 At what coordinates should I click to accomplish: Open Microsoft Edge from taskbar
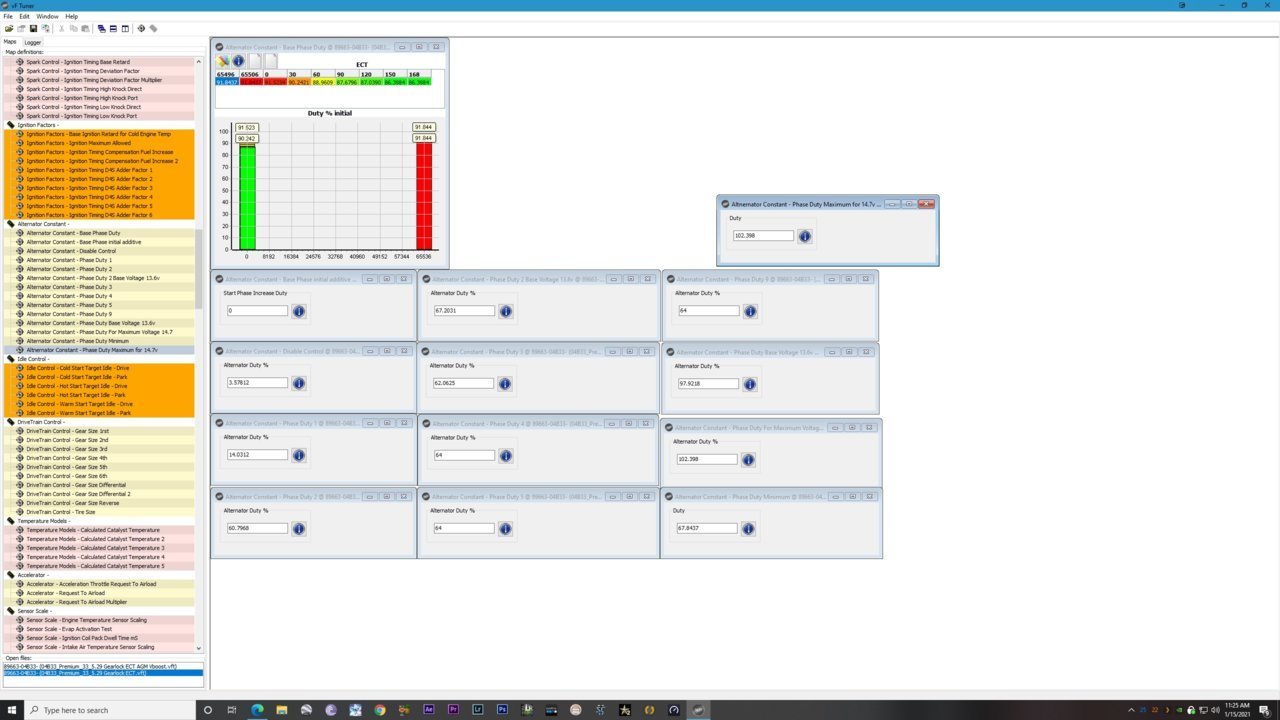tap(257, 709)
